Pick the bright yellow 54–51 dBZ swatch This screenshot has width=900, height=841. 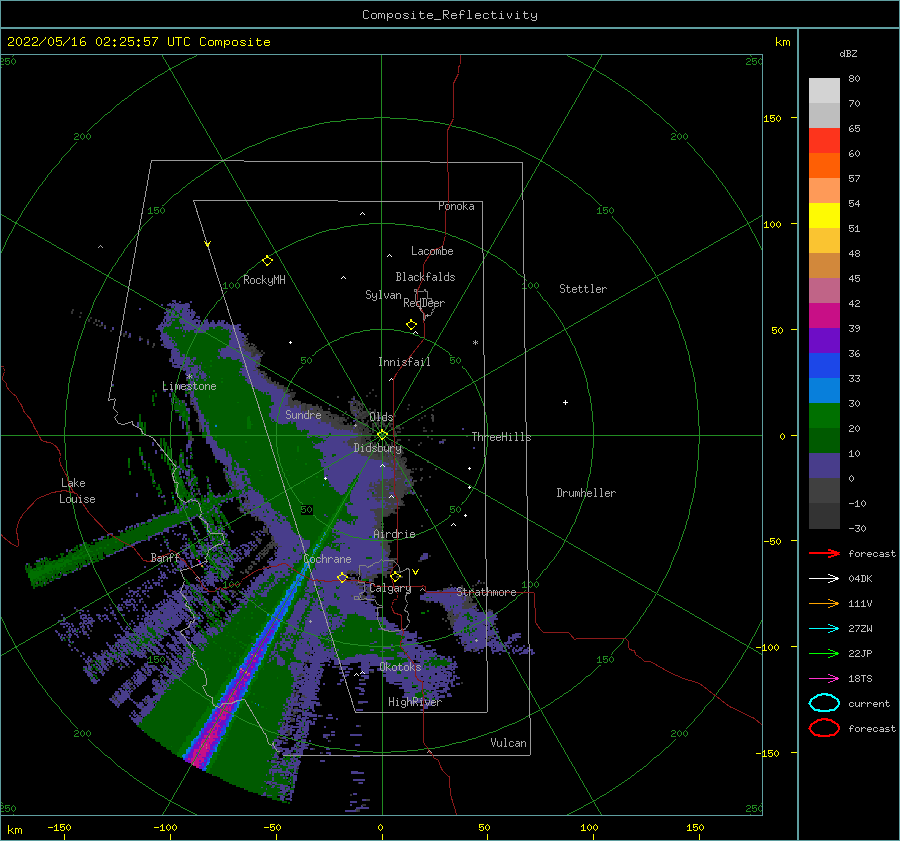pyautogui.click(x=824, y=216)
